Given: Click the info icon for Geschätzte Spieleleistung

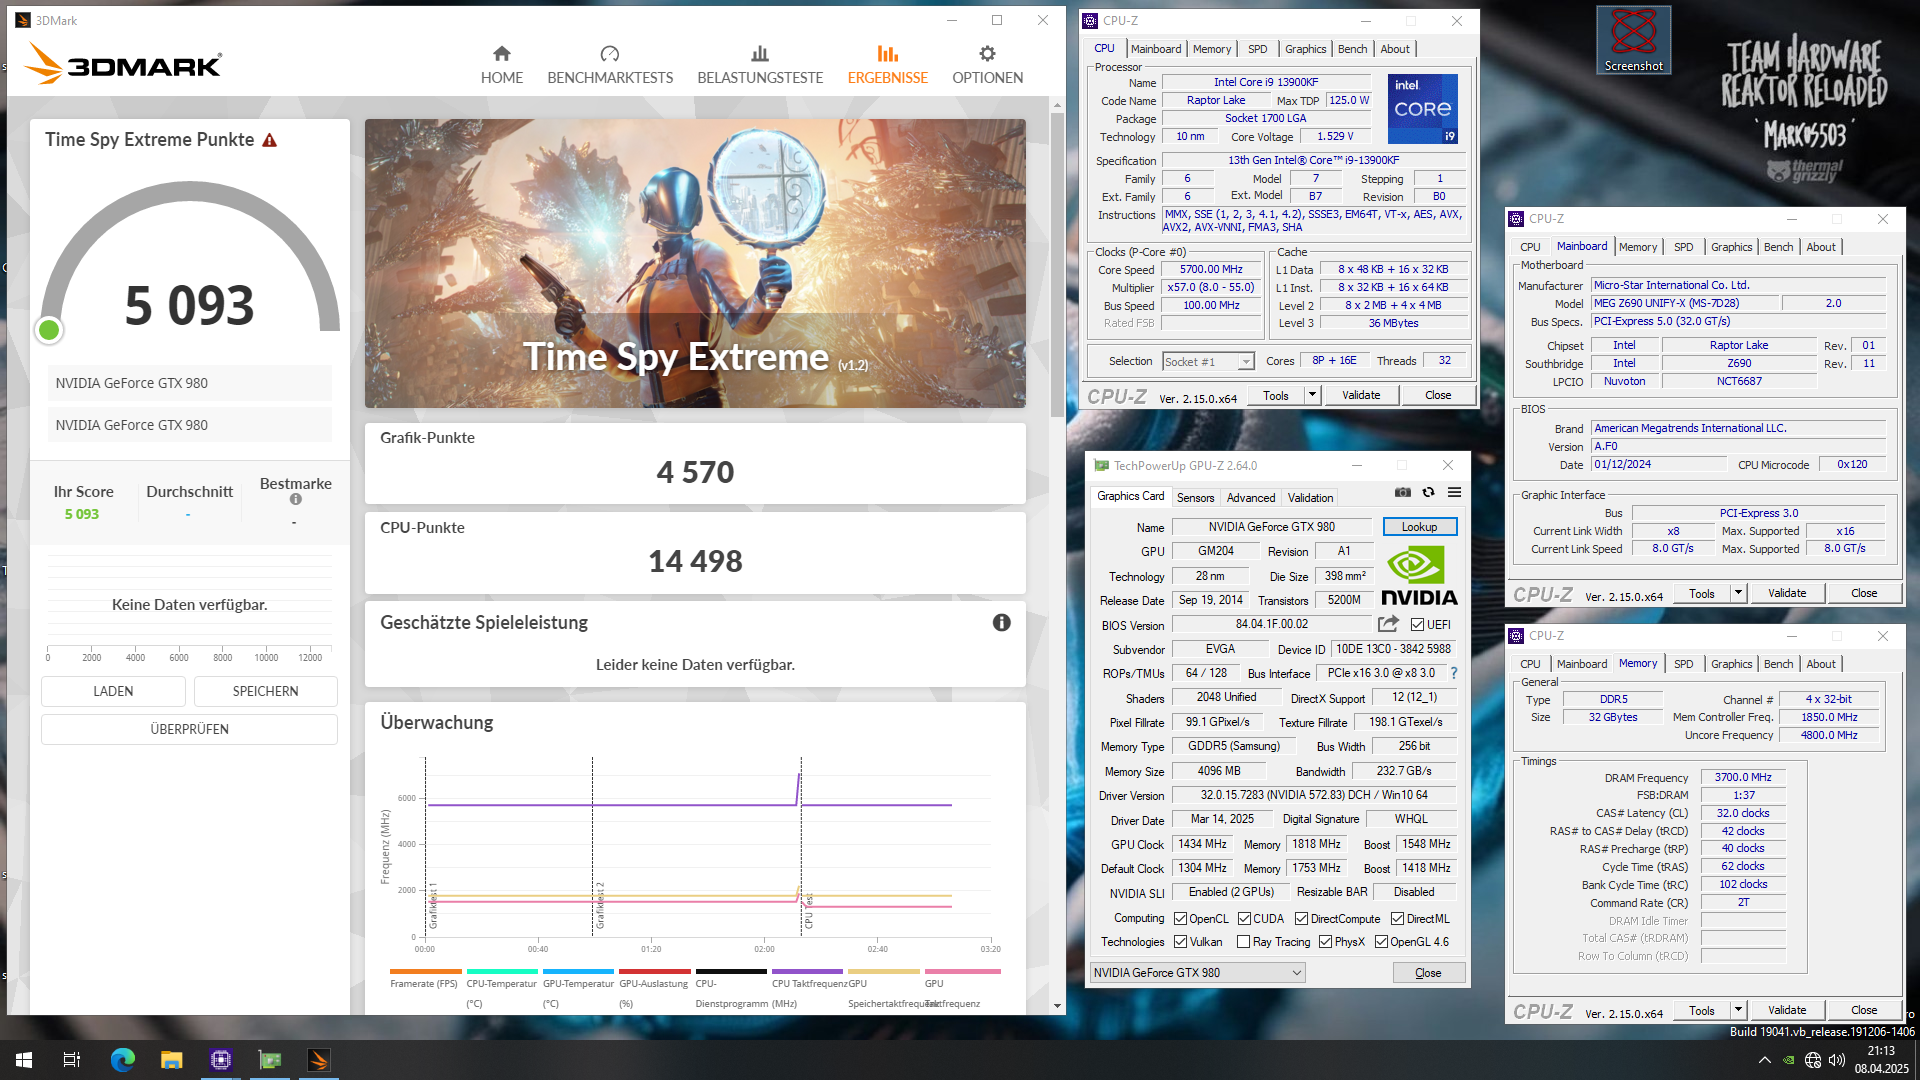Looking at the screenshot, I should (x=1001, y=622).
